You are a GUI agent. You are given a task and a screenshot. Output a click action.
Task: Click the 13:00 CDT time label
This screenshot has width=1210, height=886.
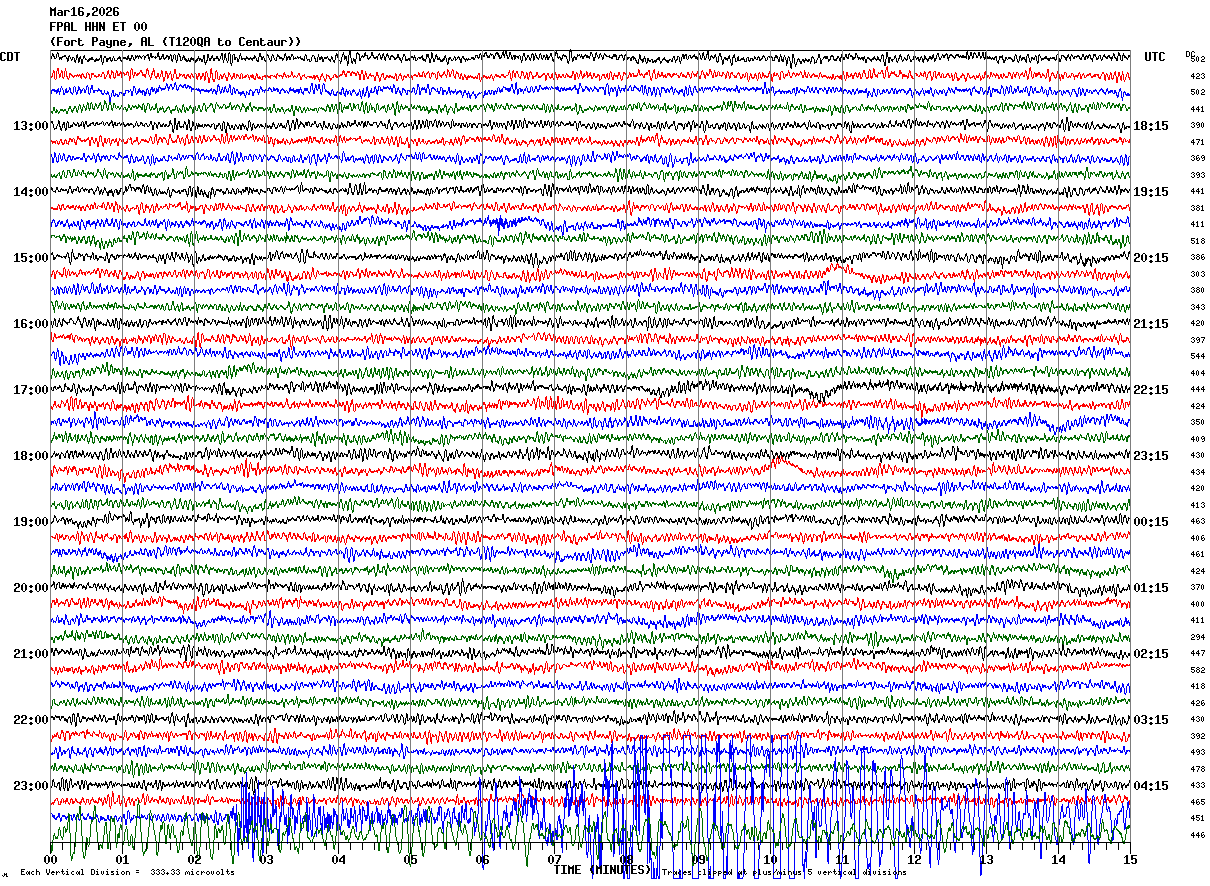click(x=30, y=126)
